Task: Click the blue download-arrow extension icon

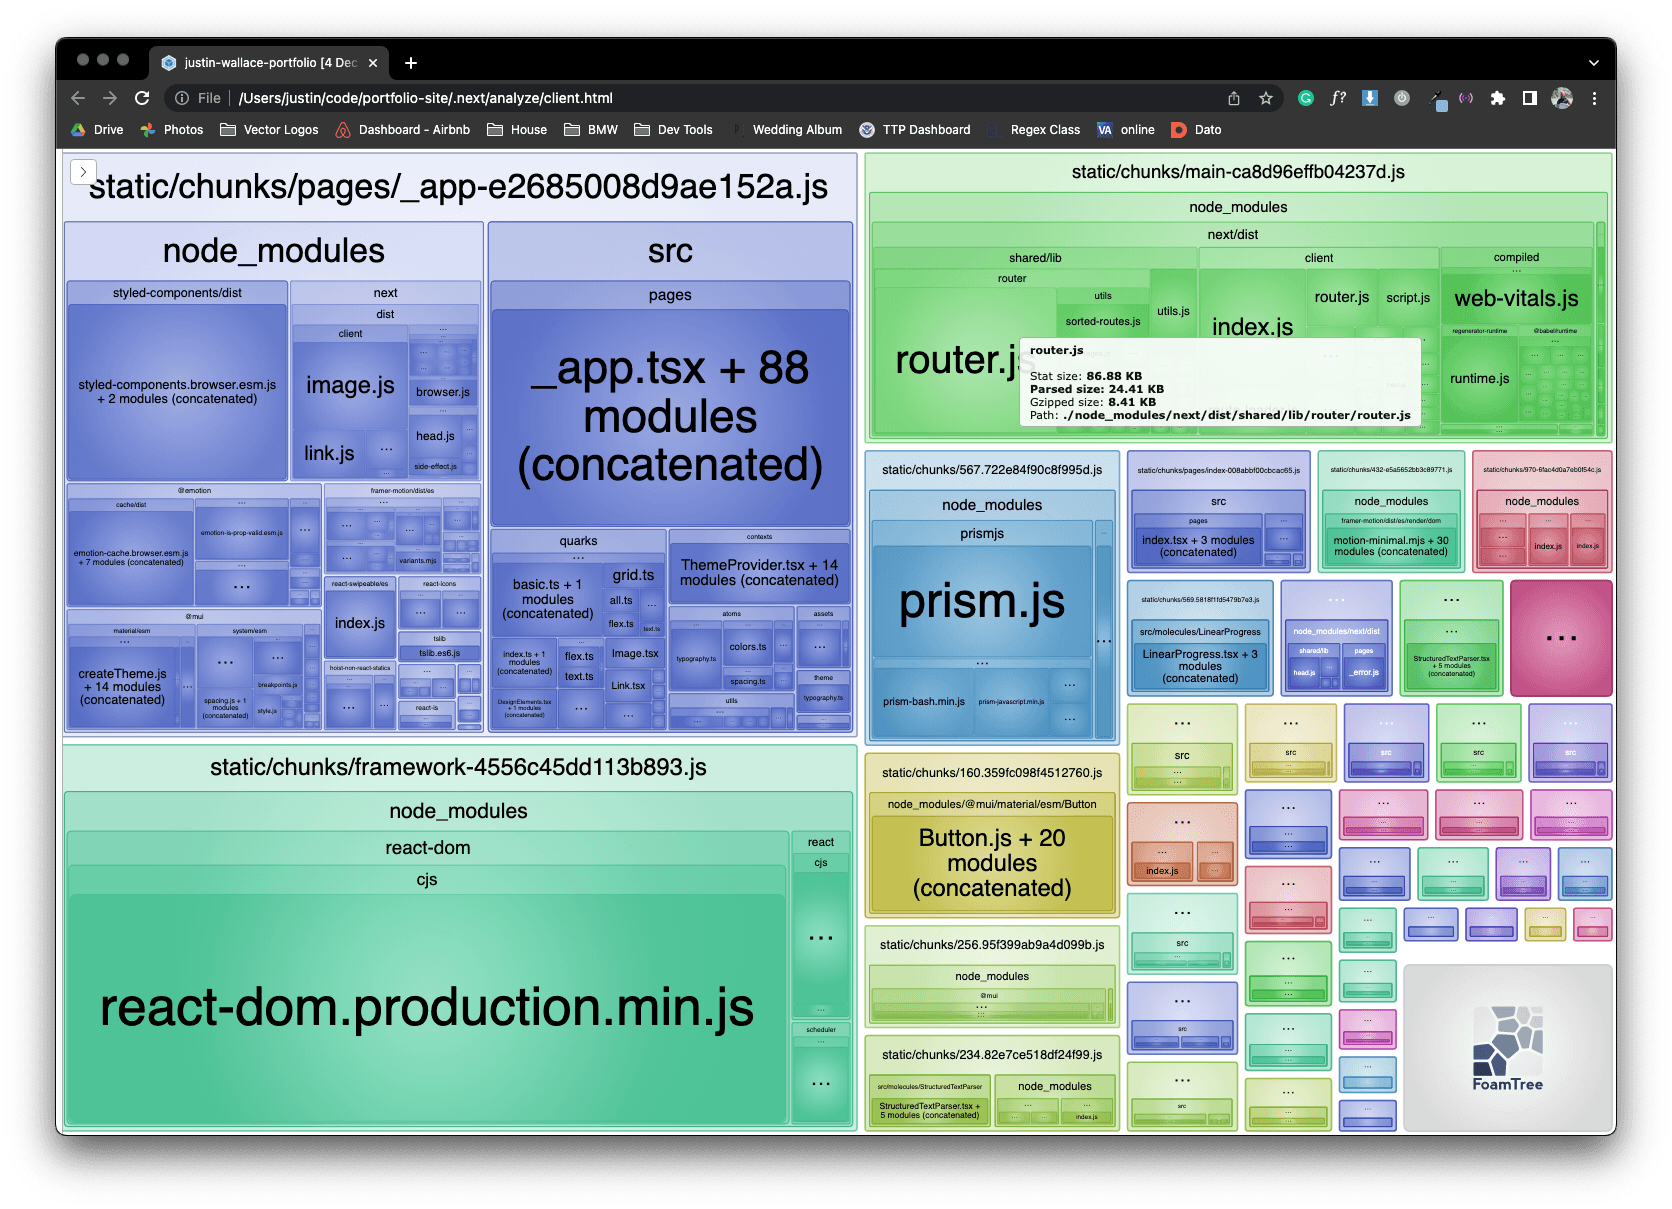Action: tap(1369, 98)
